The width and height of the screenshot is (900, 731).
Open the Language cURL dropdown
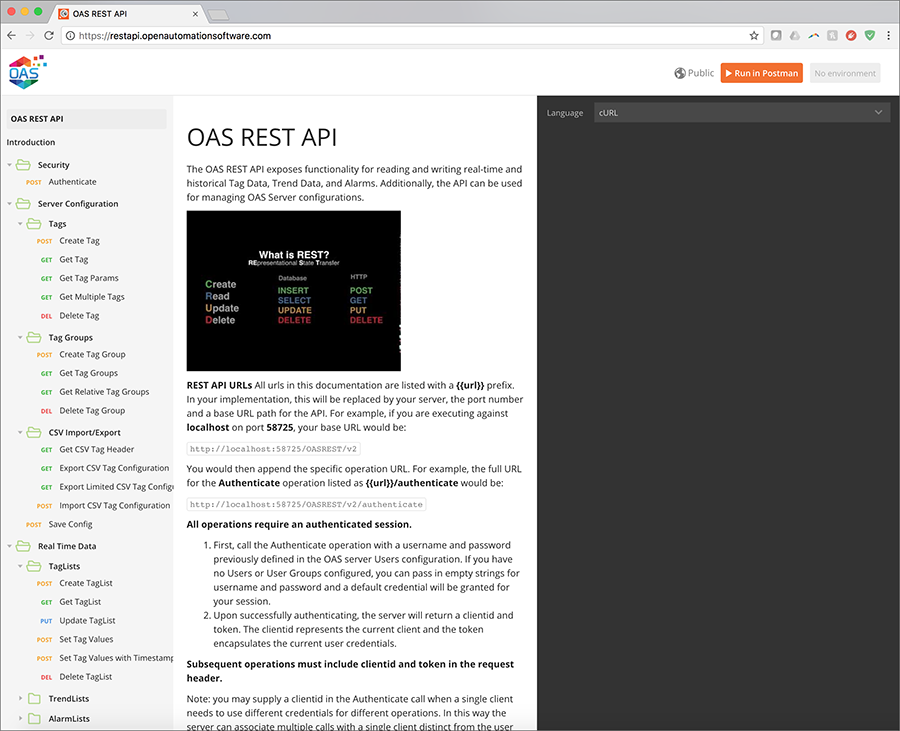pos(741,113)
